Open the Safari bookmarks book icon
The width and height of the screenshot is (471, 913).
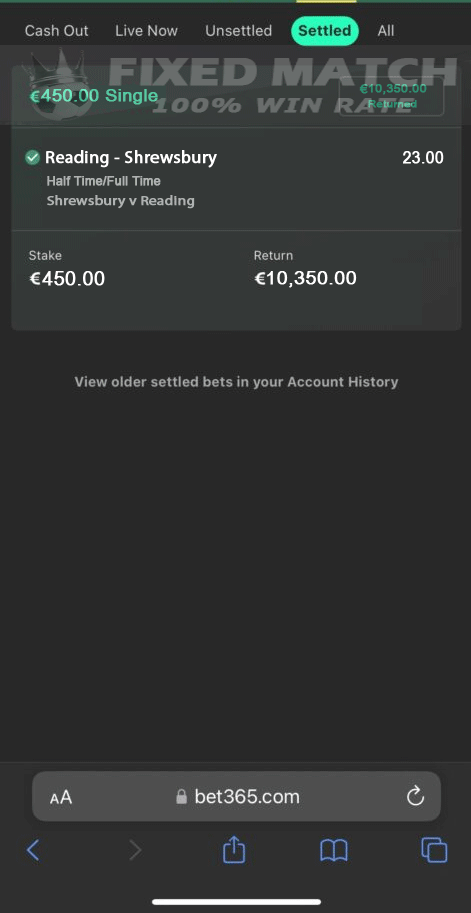(x=334, y=851)
